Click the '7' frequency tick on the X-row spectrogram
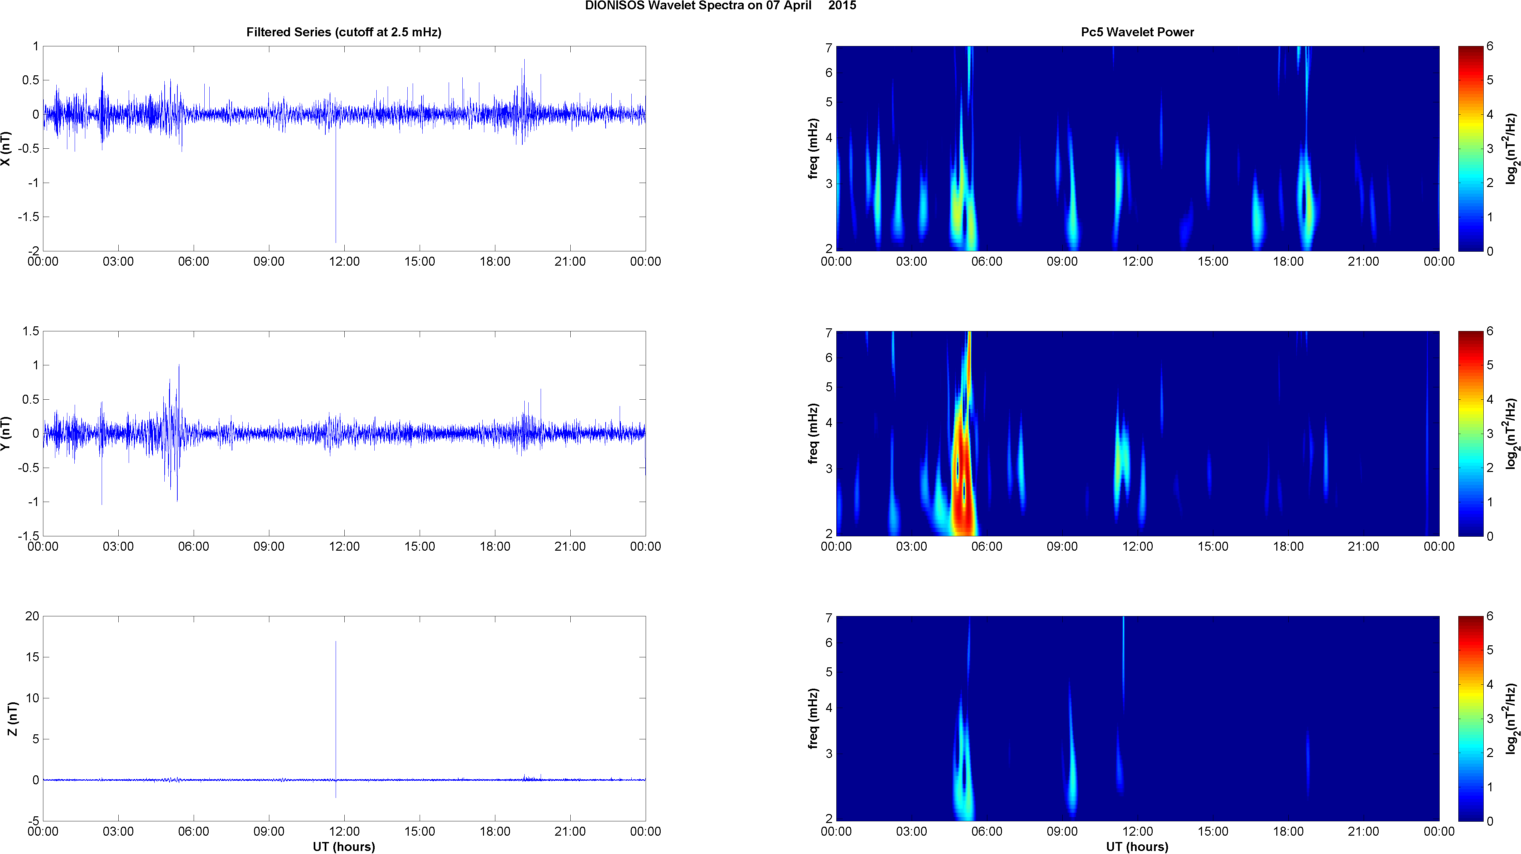1521x854 pixels. click(x=829, y=47)
